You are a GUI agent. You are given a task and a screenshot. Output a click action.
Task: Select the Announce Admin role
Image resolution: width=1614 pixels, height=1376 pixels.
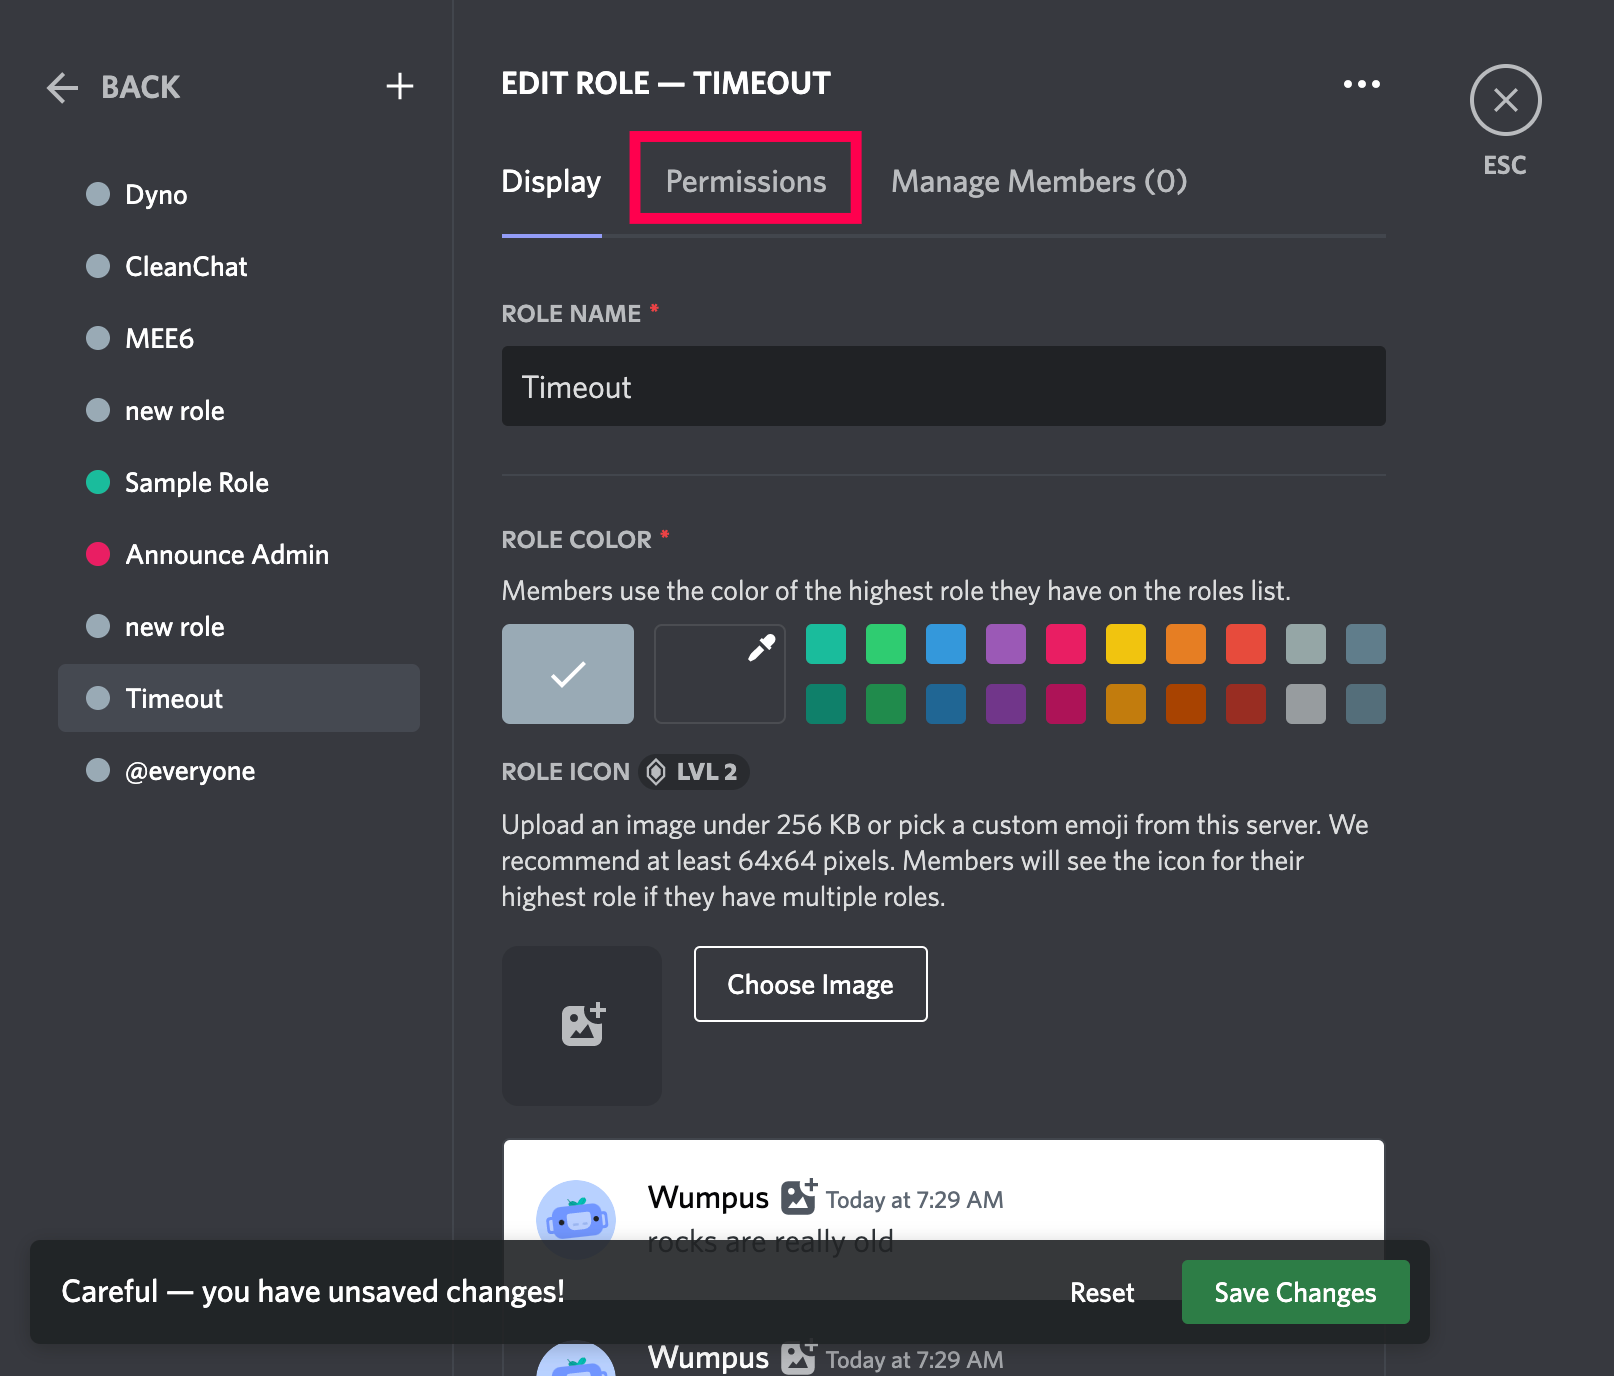(x=227, y=555)
